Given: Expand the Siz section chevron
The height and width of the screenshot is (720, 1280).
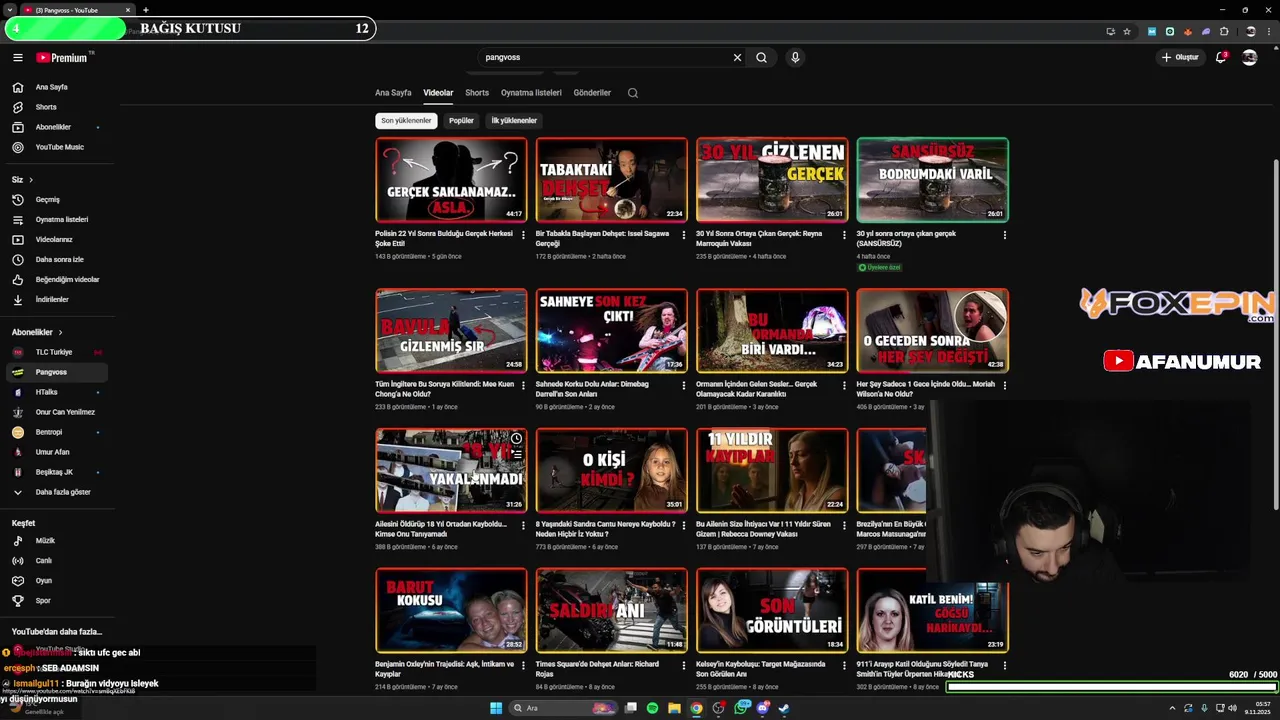Looking at the screenshot, I should click(31, 180).
